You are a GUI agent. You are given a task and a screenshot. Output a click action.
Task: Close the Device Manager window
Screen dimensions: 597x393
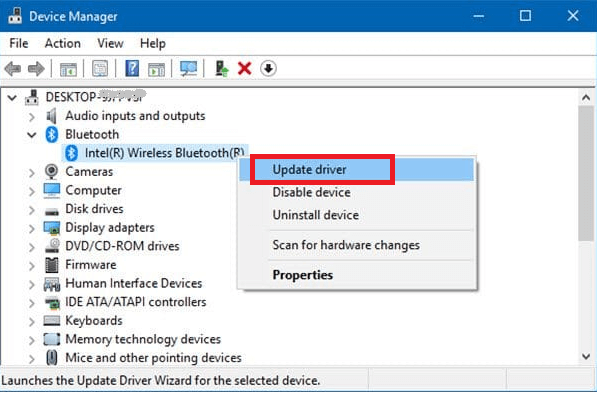click(x=573, y=16)
